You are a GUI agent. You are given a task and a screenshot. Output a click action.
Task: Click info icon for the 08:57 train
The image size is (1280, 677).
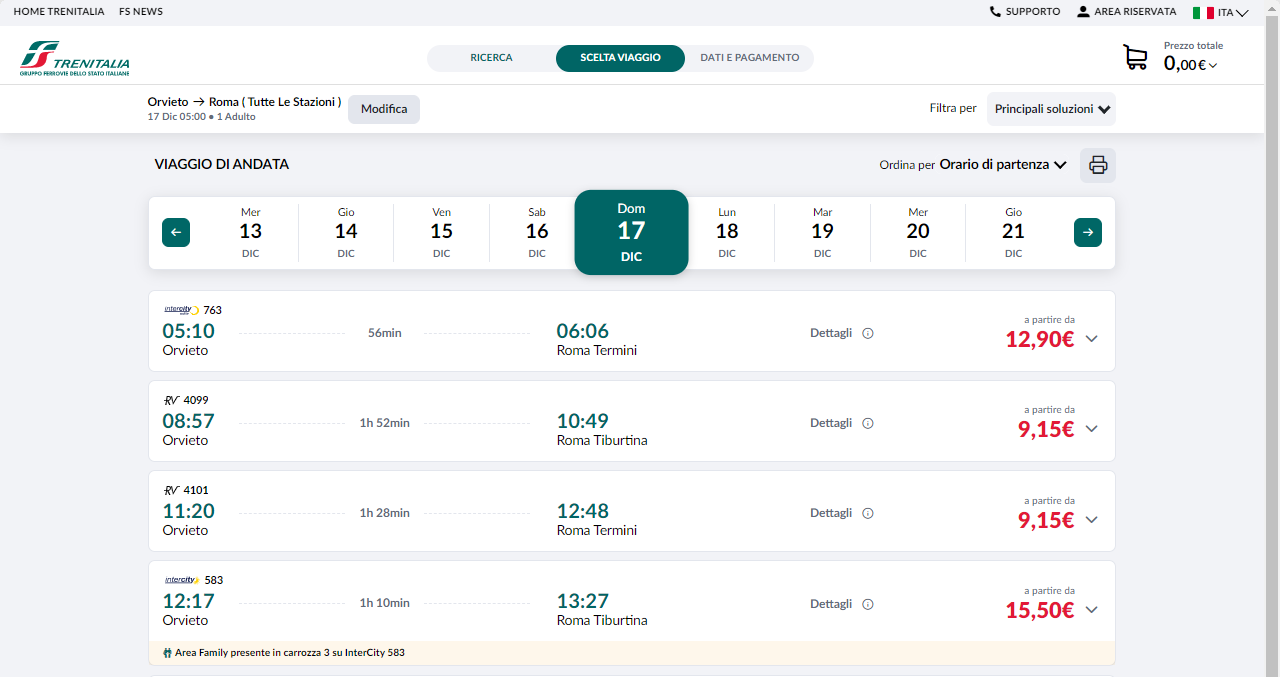coord(868,423)
